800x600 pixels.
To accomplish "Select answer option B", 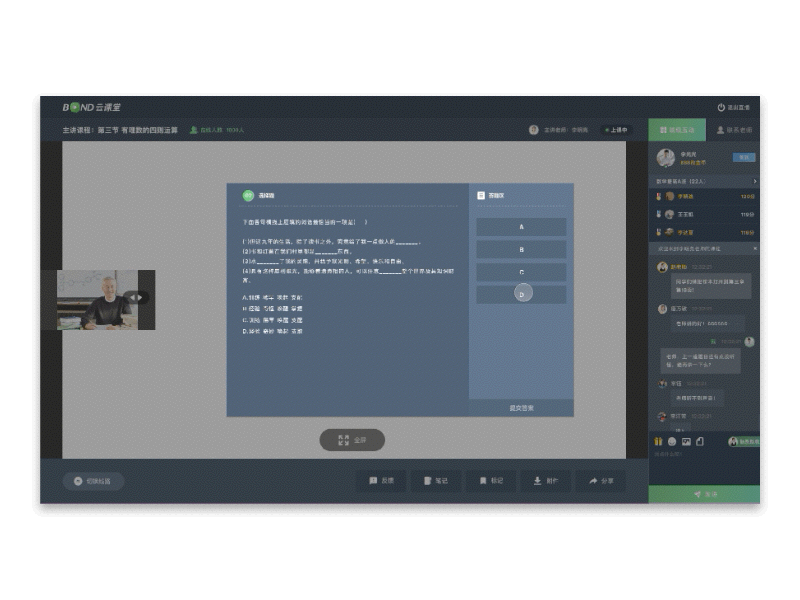I will (521, 249).
